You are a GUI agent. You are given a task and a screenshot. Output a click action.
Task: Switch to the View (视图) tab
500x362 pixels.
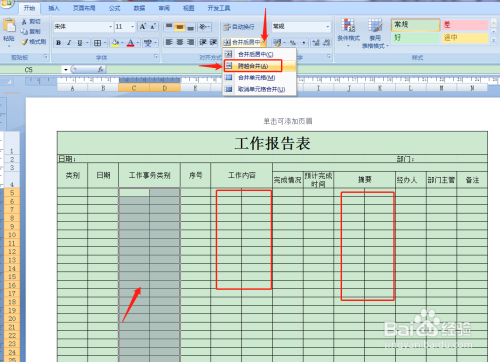coord(188,8)
